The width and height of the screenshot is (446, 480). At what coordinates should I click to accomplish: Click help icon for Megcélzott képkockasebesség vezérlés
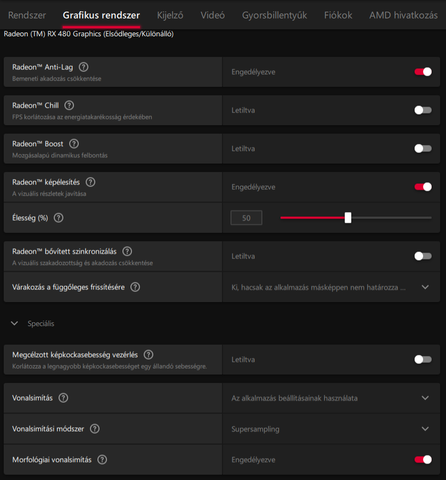pyautogui.click(x=148, y=355)
